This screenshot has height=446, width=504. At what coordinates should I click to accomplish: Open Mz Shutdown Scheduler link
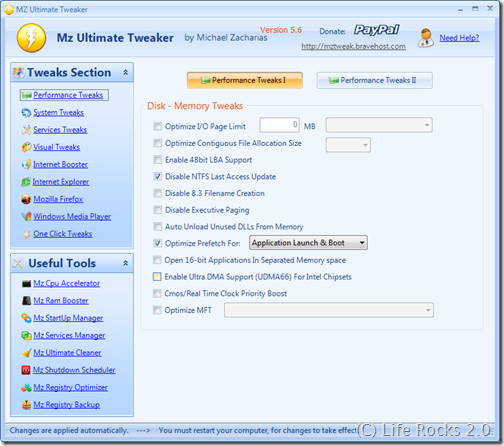tap(74, 370)
